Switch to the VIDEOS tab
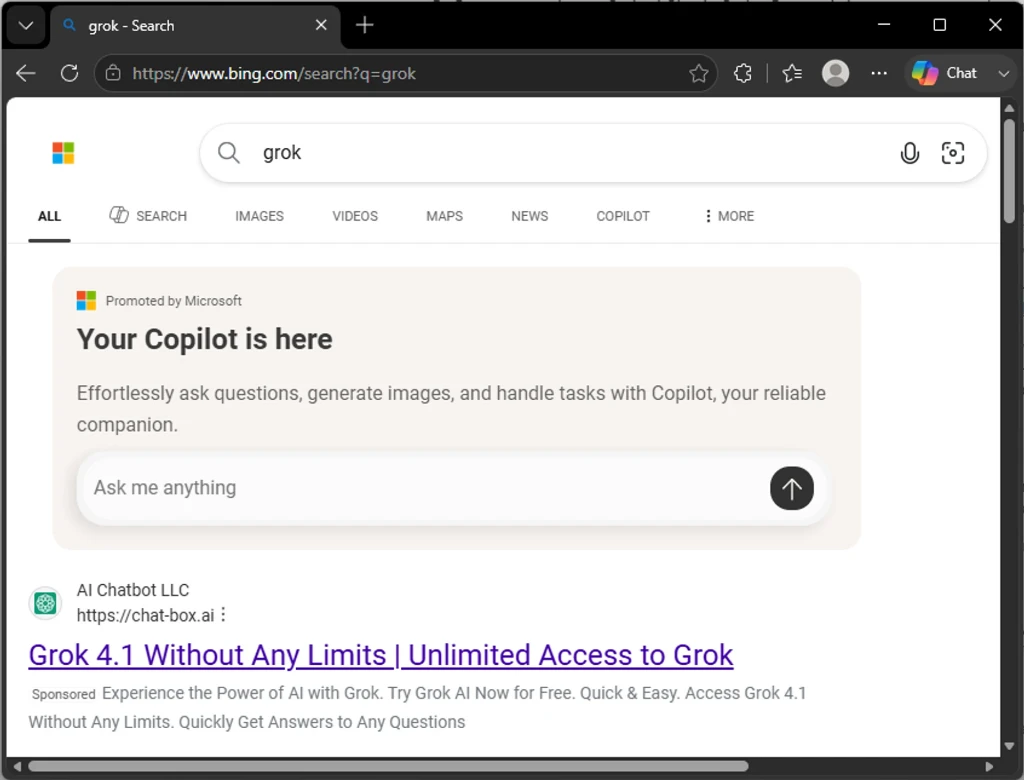The height and width of the screenshot is (780, 1024). pos(355,216)
